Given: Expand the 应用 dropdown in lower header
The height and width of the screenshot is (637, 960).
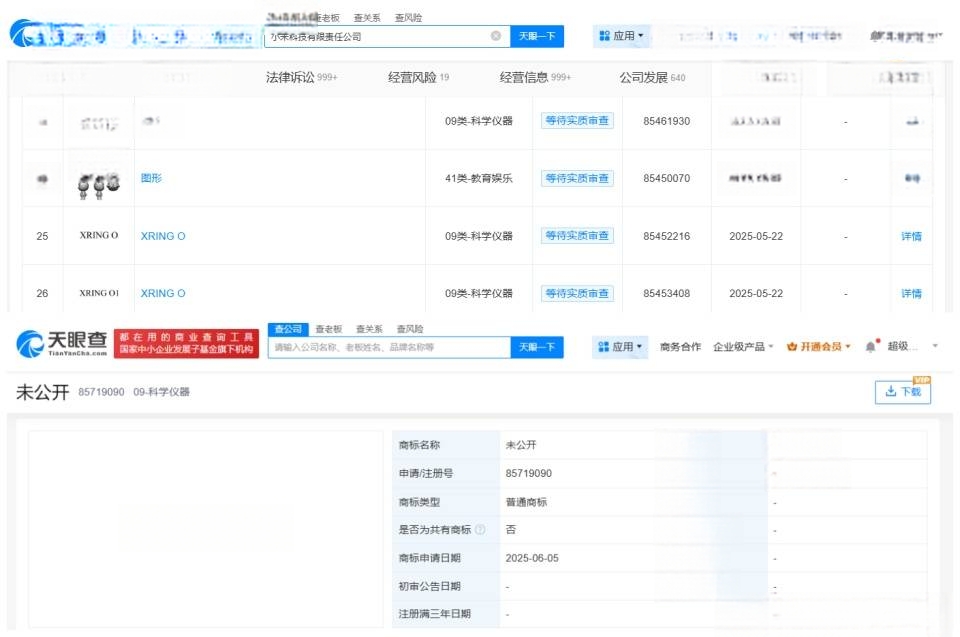Looking at the screenshot, I should click(x=620, y=347).
